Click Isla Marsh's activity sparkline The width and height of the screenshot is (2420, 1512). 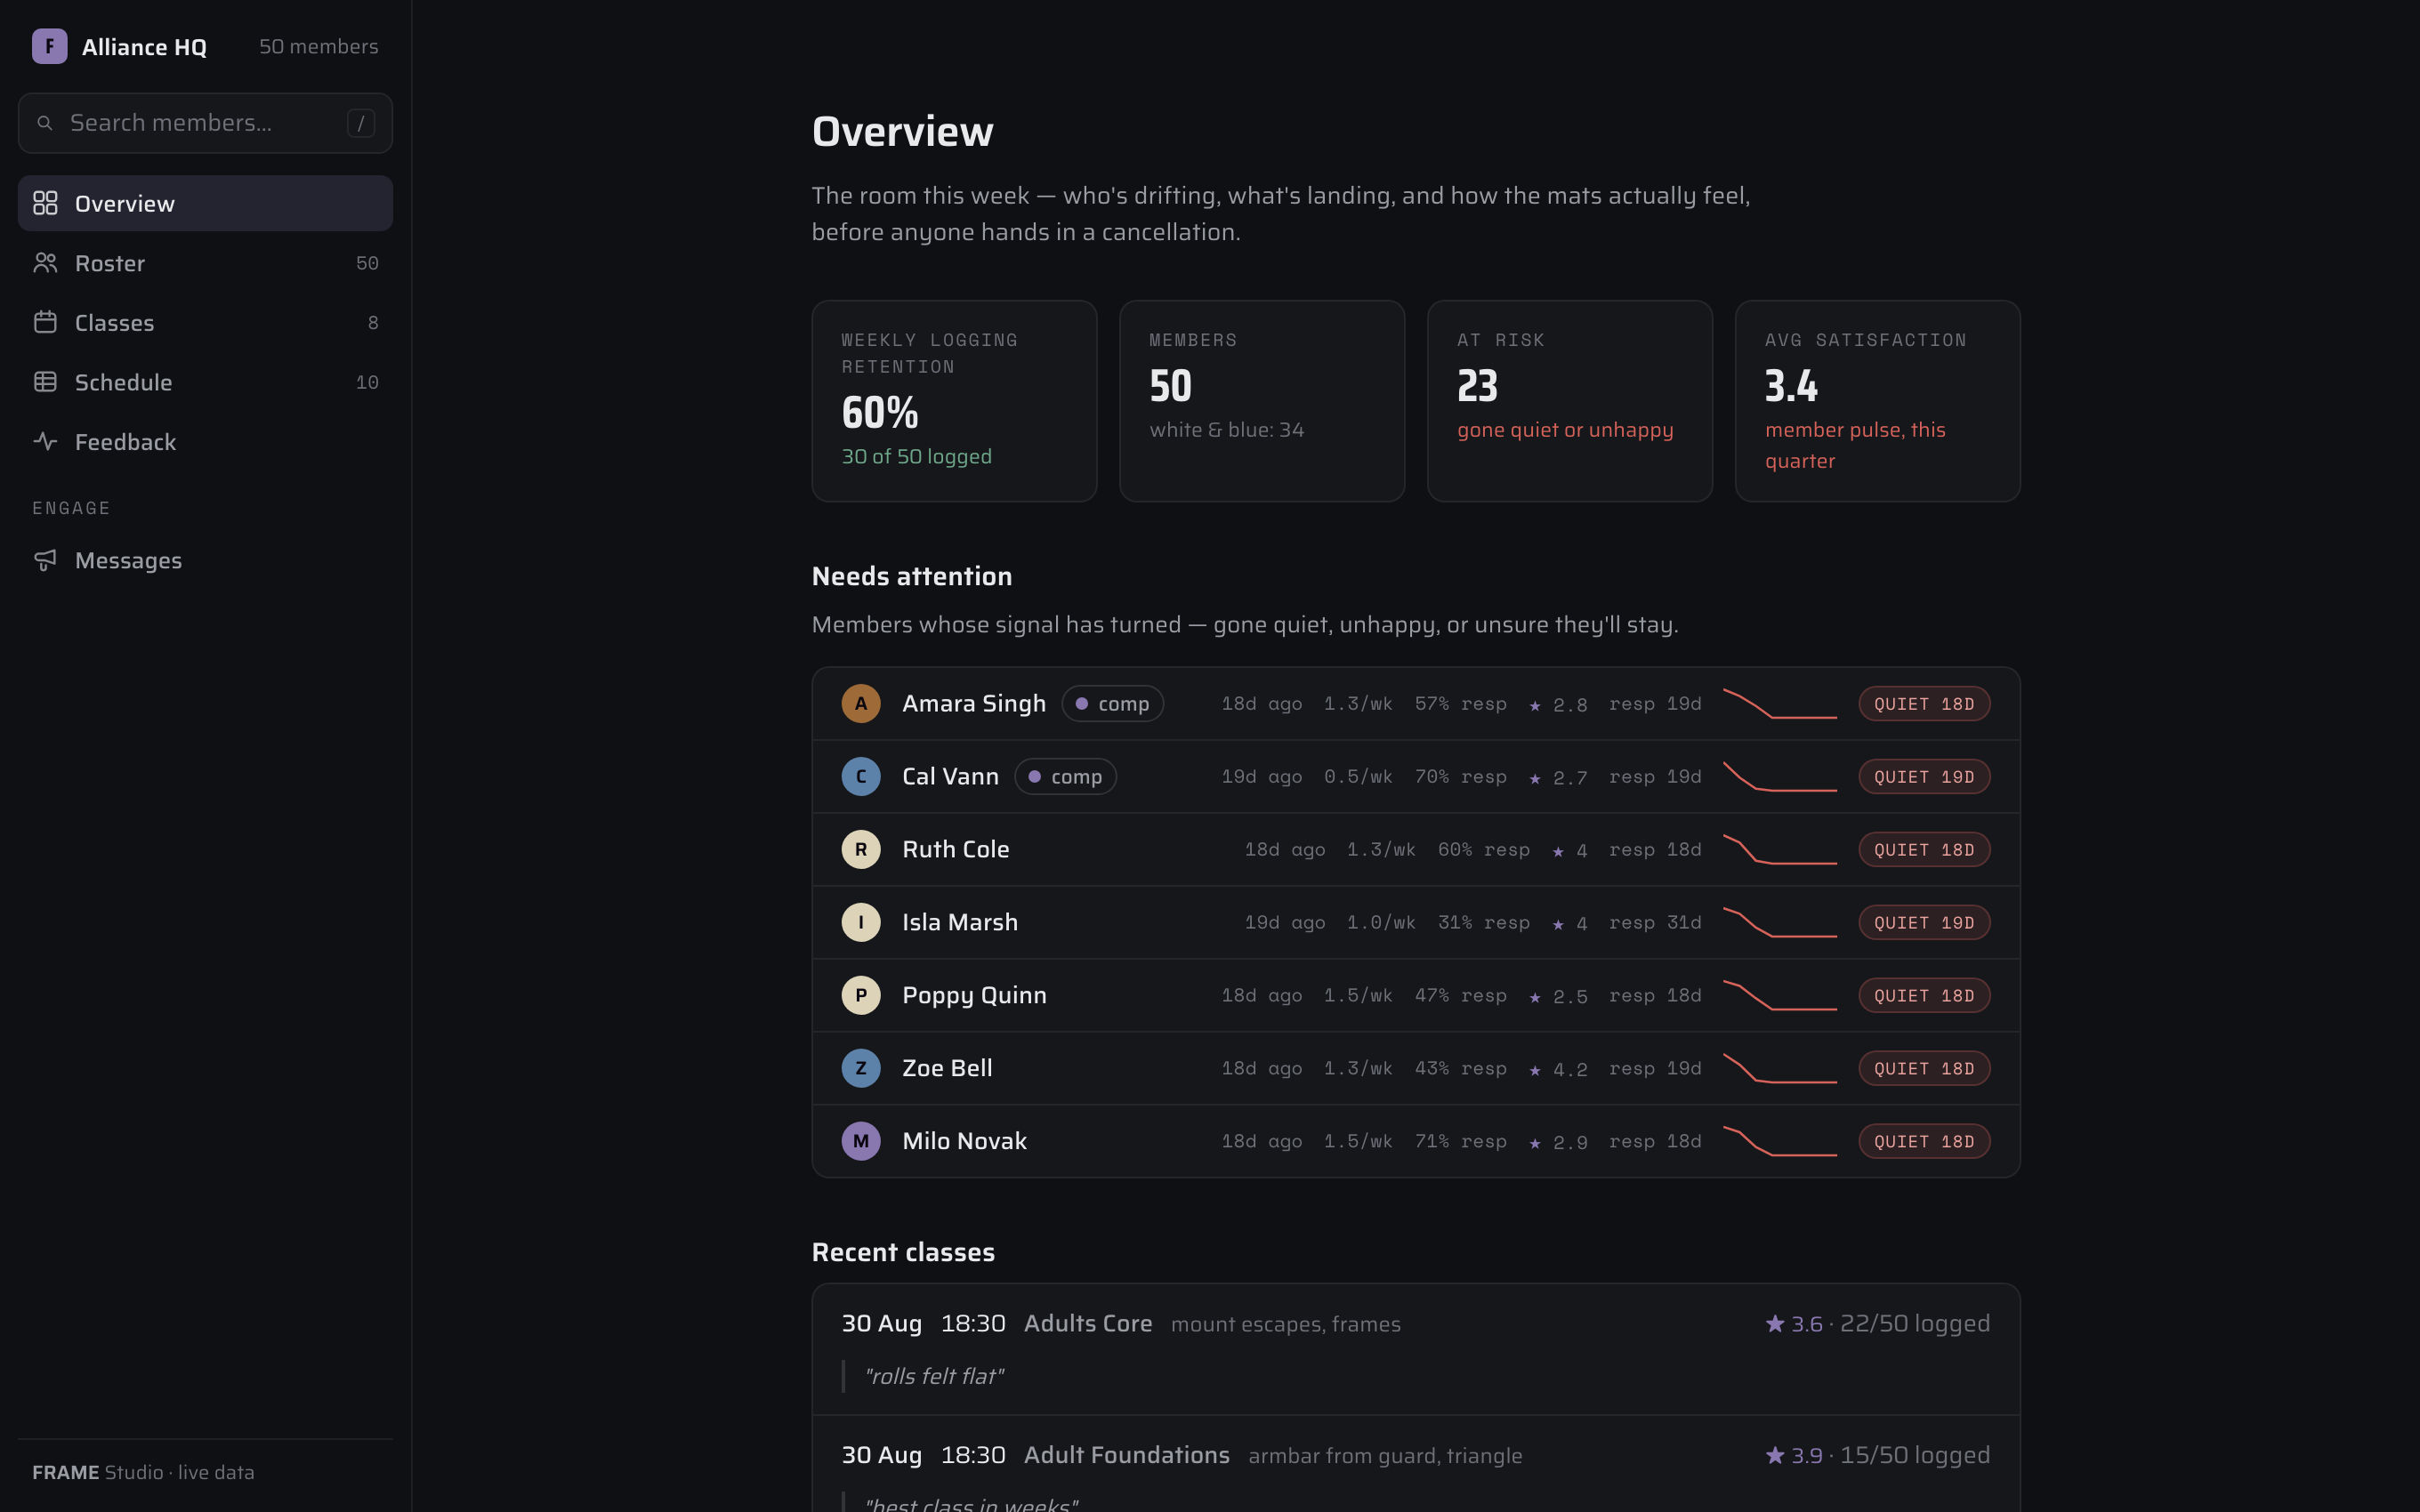click(1780, 922)
